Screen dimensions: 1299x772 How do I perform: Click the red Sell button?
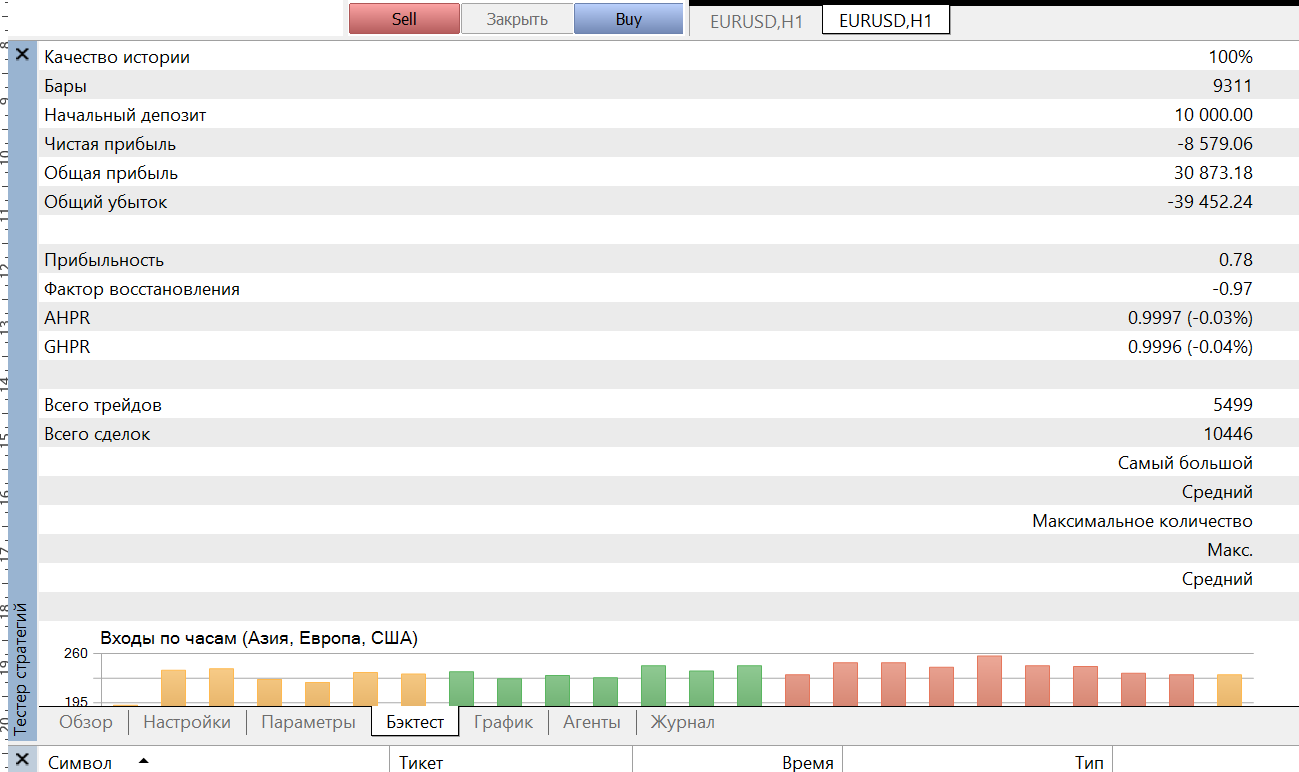(404, 19)
